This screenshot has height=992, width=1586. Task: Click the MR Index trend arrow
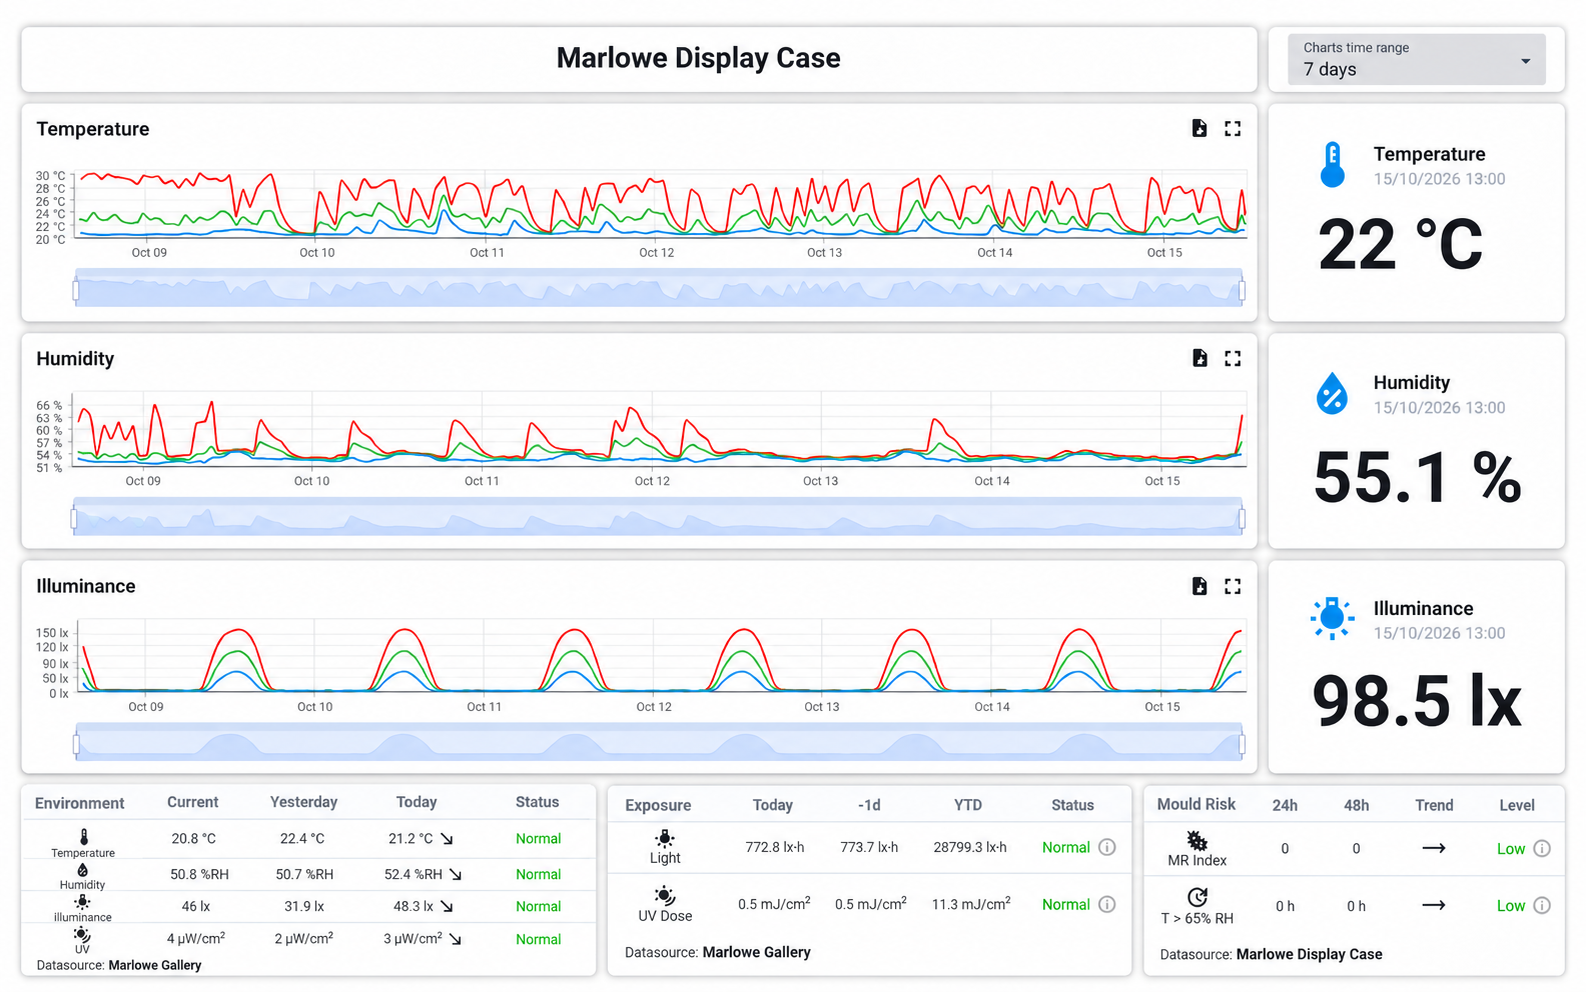[x=1434, y=848]
